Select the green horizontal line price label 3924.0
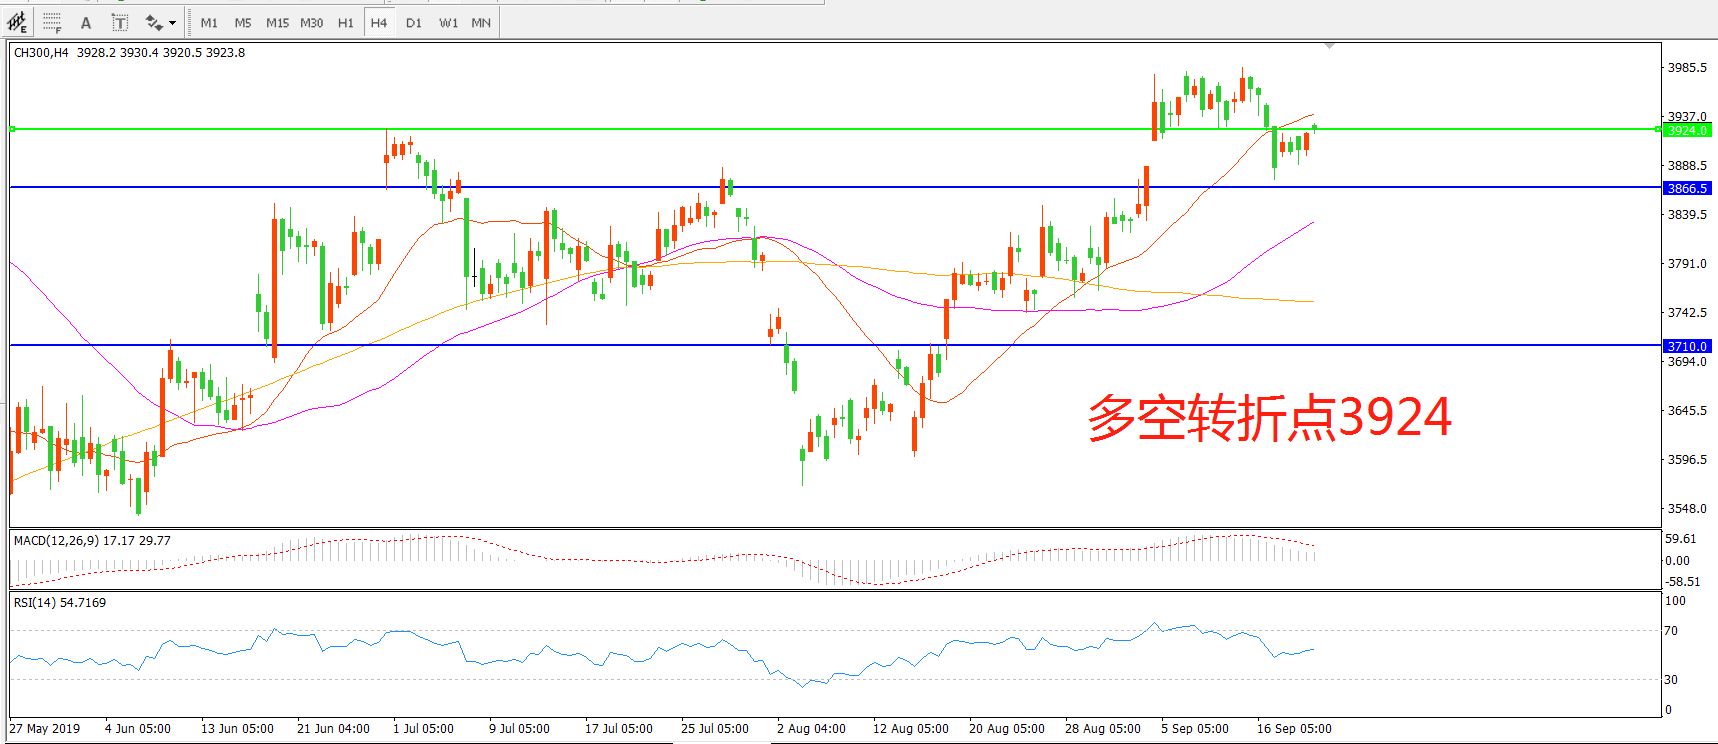The image size is (1718, 744). (1687, 130)
